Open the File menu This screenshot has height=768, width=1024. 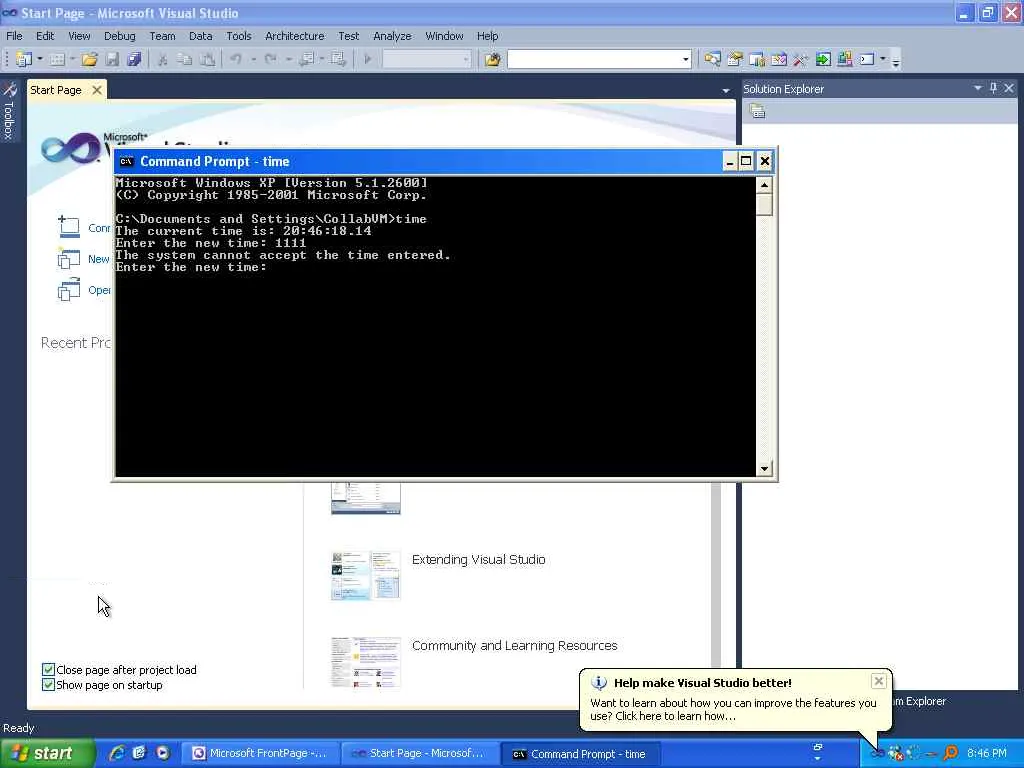pos(14,36)
